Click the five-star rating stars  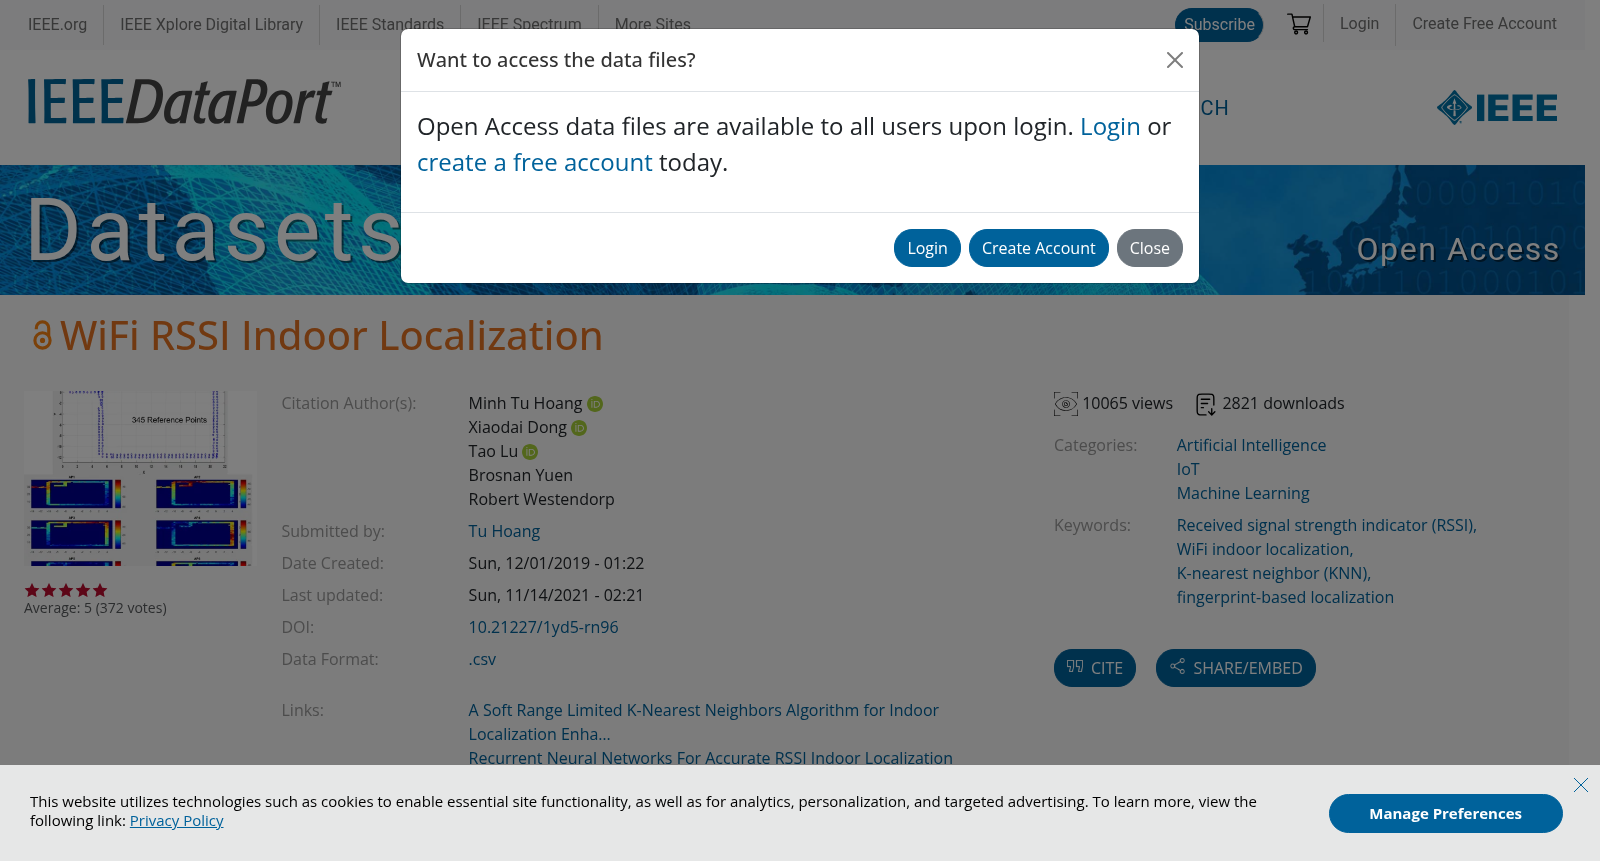coord(66,590)
